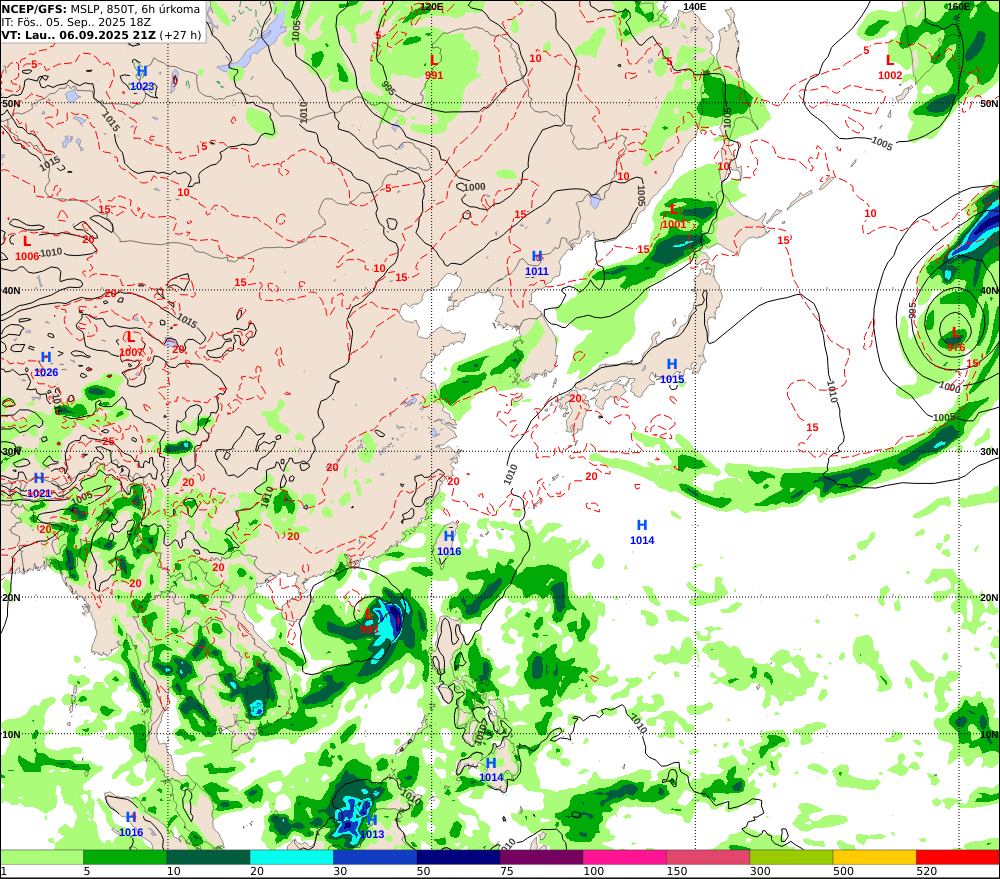
Task: Click the legend value '75'
Action: click(x=506, y=871)
